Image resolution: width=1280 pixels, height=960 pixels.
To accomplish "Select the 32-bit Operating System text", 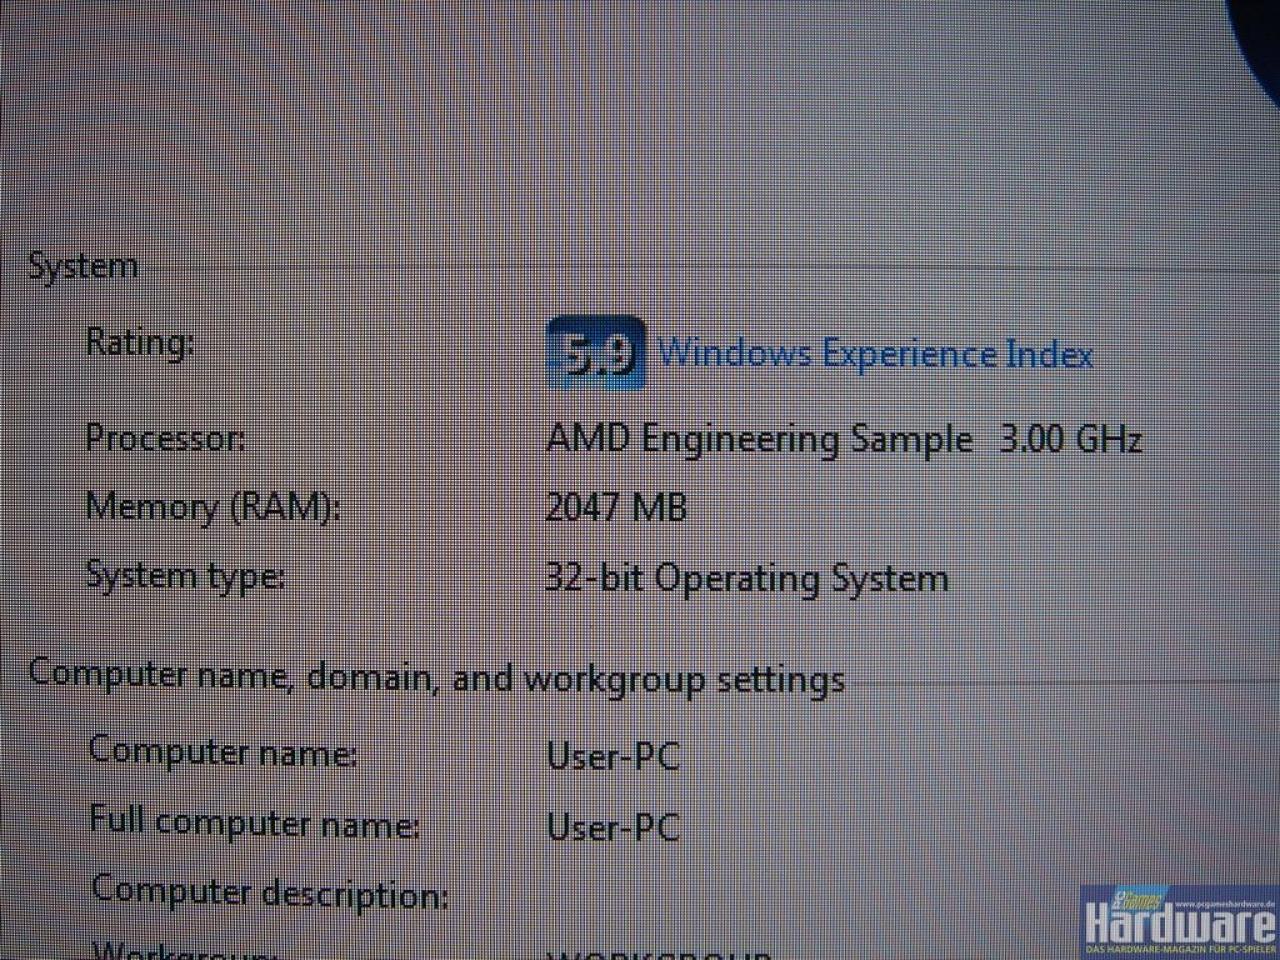I will point(747,579).
